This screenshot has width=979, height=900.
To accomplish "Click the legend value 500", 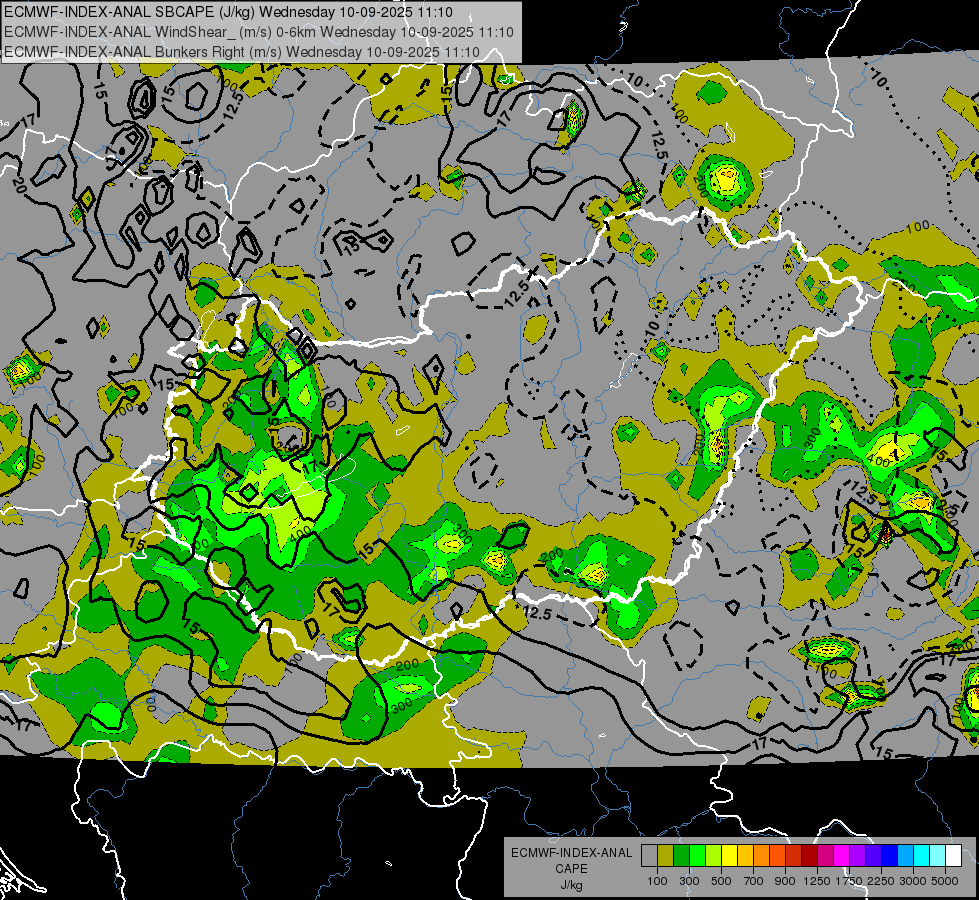I will click(721, 881).
